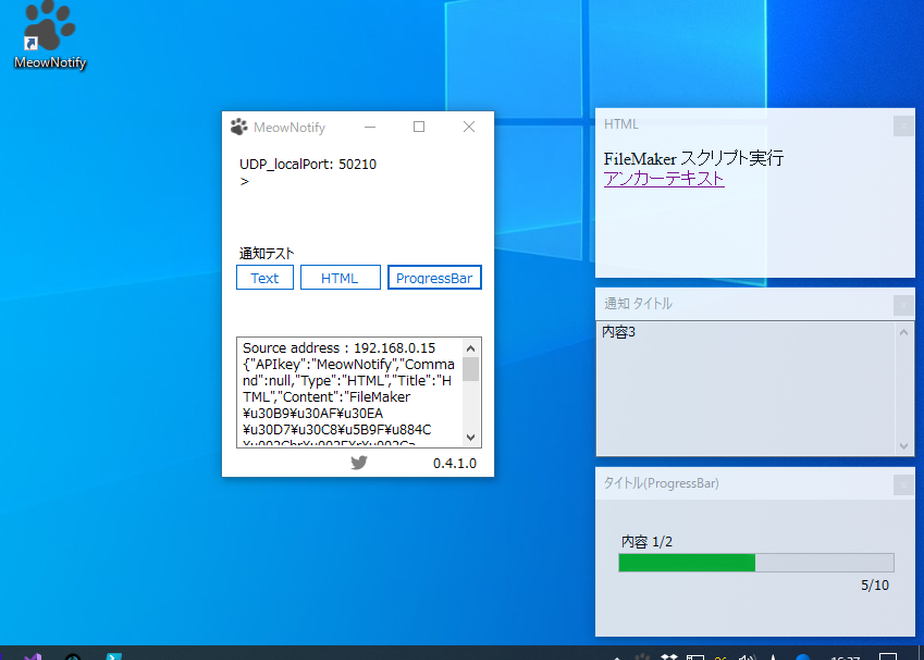Dismiss the HTML notification popup
This screenshot has width=924, height=660.
[x=903, y=126]
